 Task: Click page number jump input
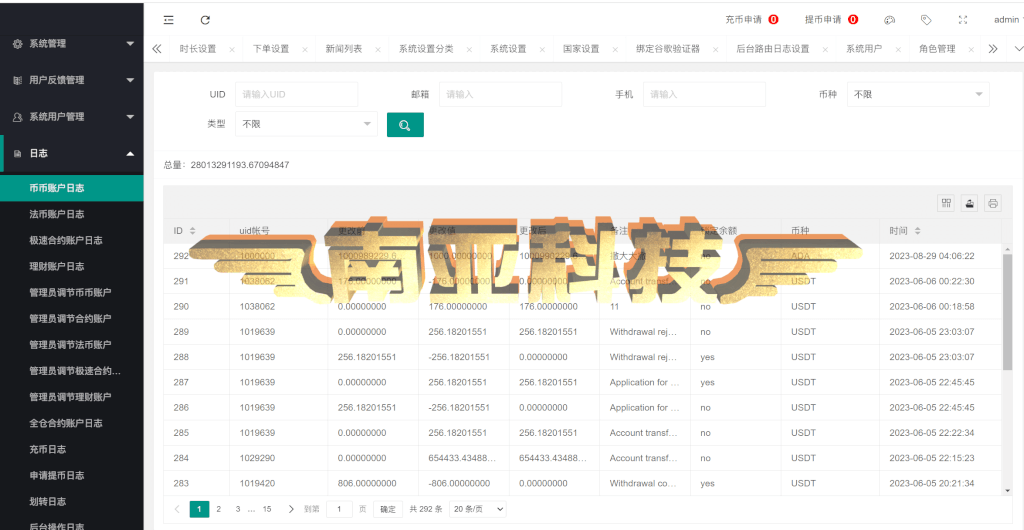pyautogui.click(x=339, y=509)
